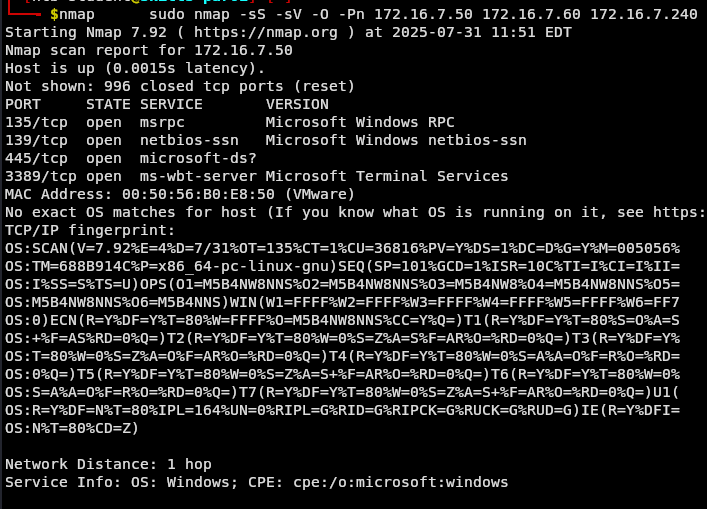707x509 pixels.
Task: Click the VERSION column header
Action: (x=297, y=104)
